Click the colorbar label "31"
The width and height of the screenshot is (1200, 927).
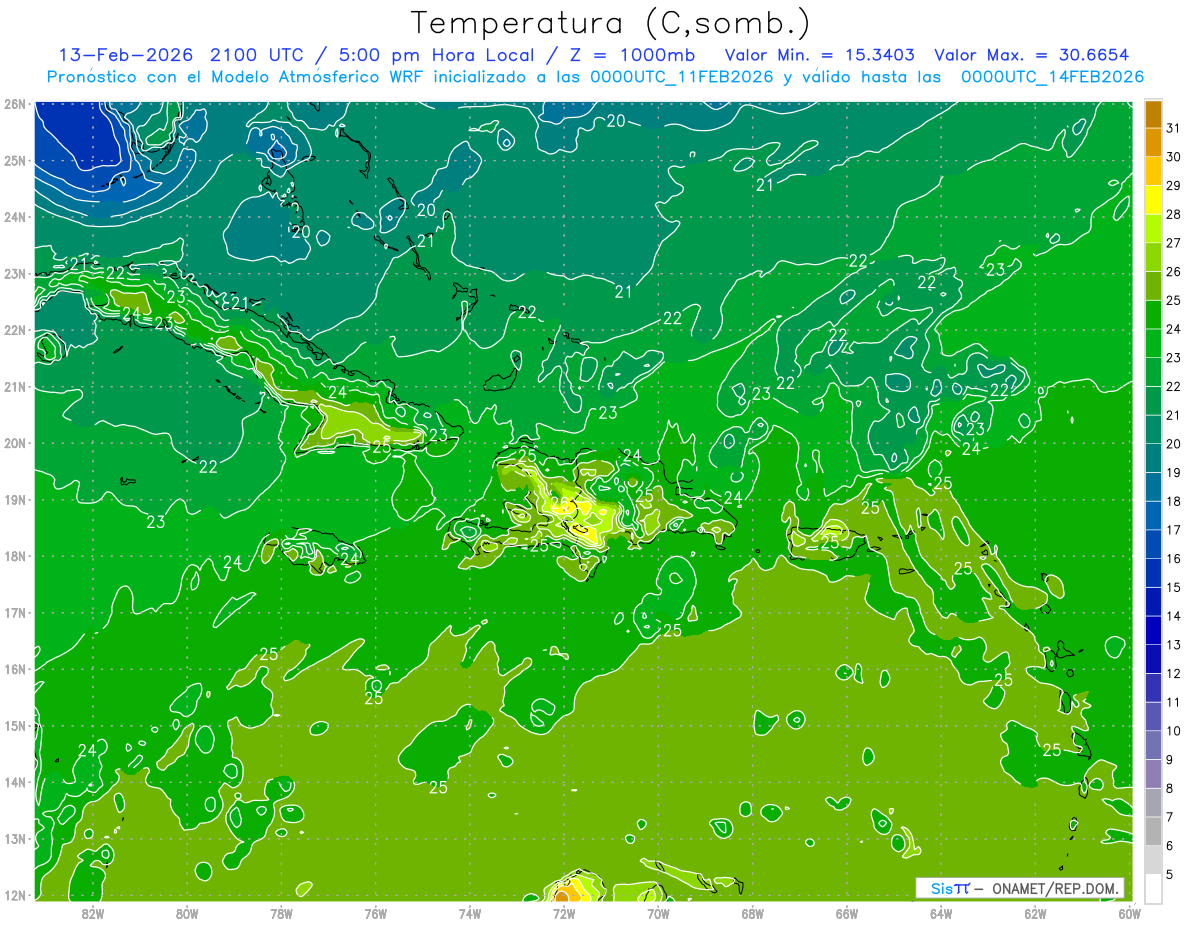pos(1173,128)
